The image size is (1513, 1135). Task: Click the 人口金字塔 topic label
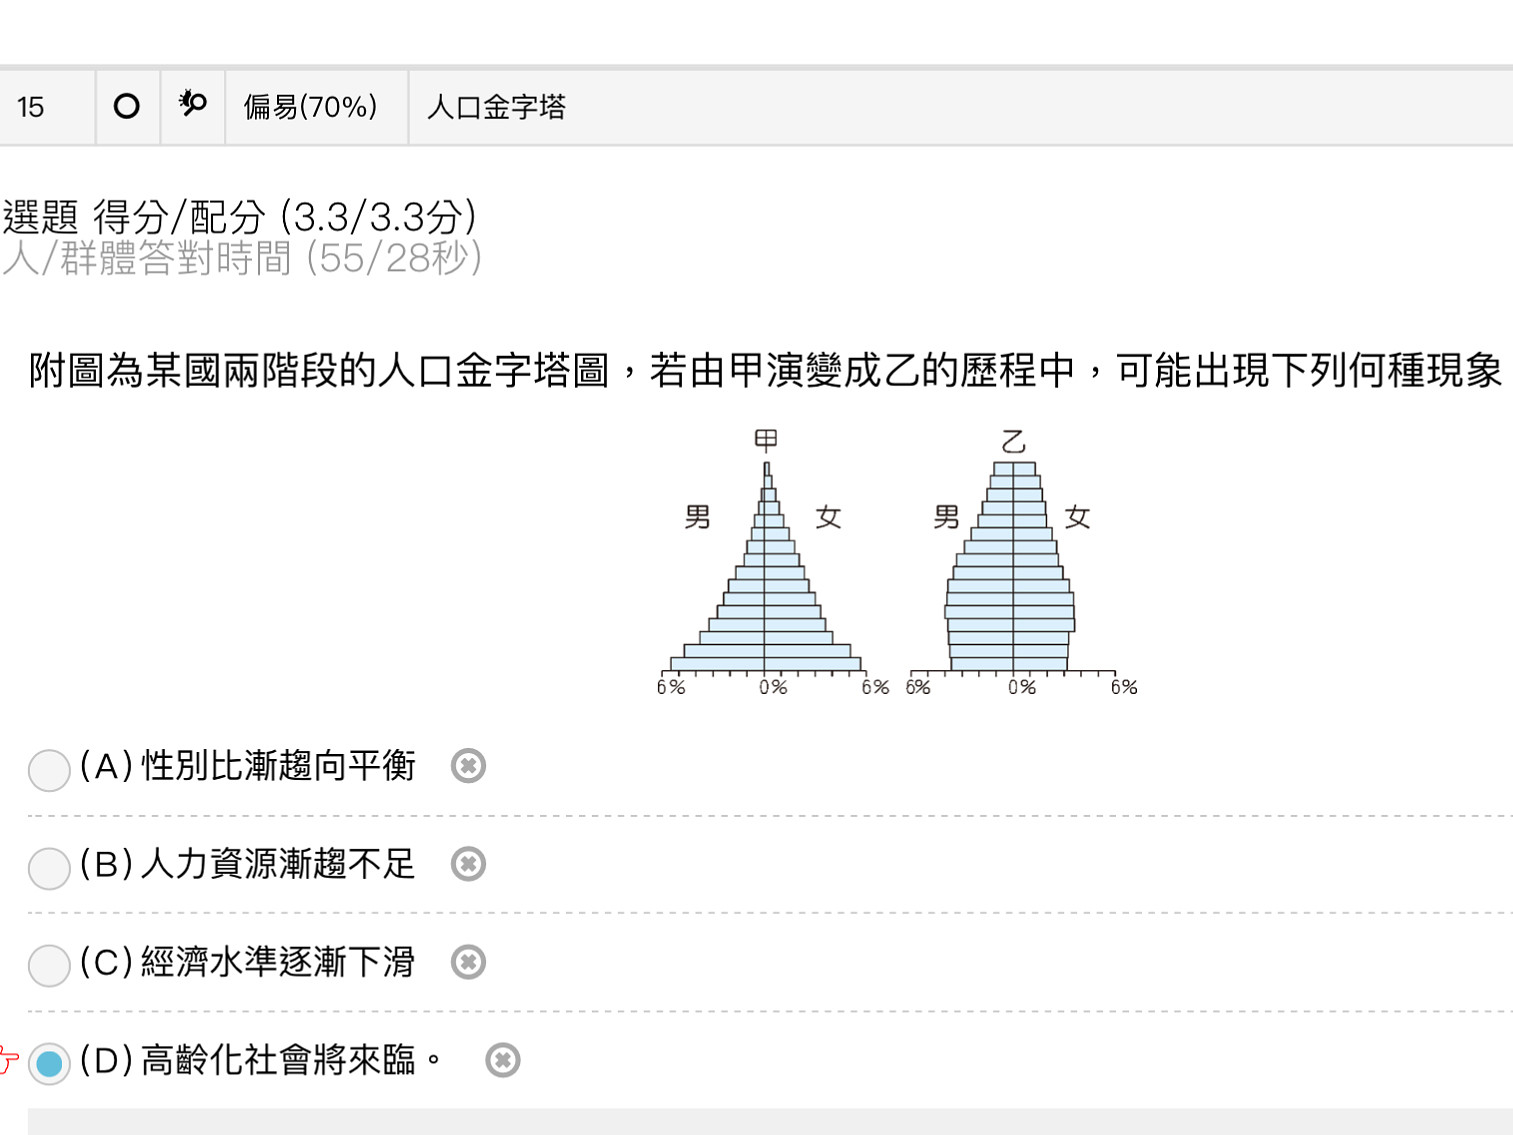pos(496,107)
